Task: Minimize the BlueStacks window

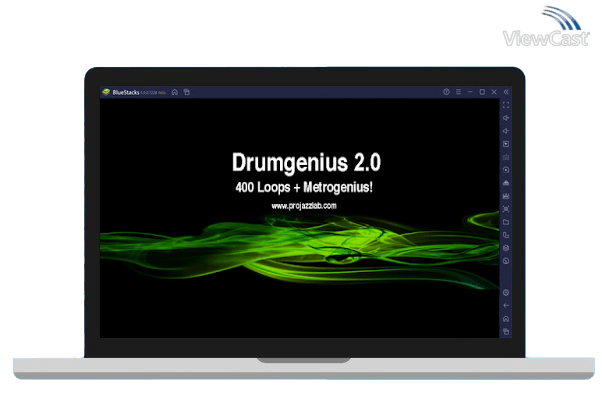Action: [470, 92]
